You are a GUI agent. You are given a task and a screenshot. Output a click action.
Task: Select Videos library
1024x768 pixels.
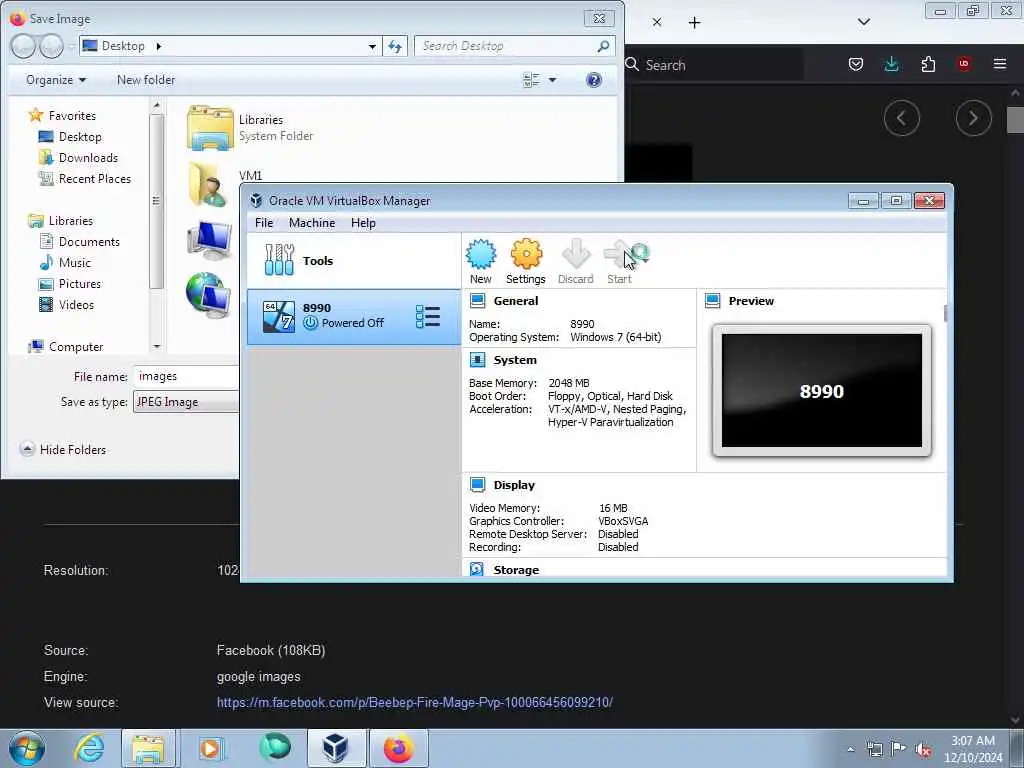click(x=67, y=304)
